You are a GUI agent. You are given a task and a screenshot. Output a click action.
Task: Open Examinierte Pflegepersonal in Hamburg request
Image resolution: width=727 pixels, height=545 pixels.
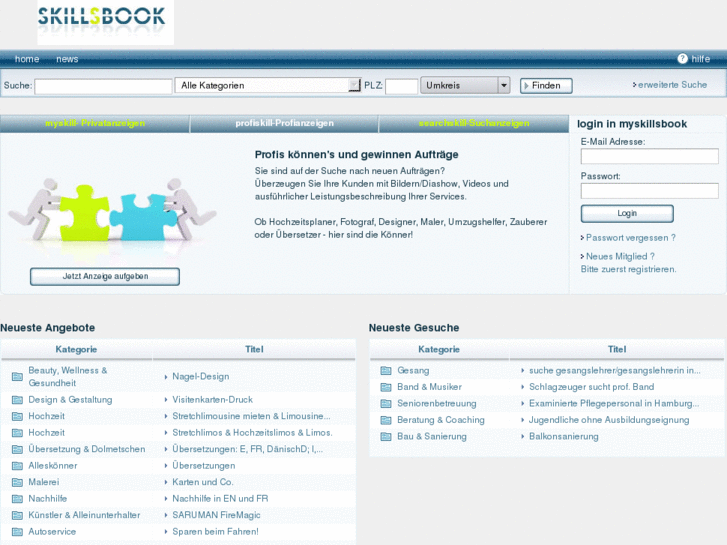[614, 404]
